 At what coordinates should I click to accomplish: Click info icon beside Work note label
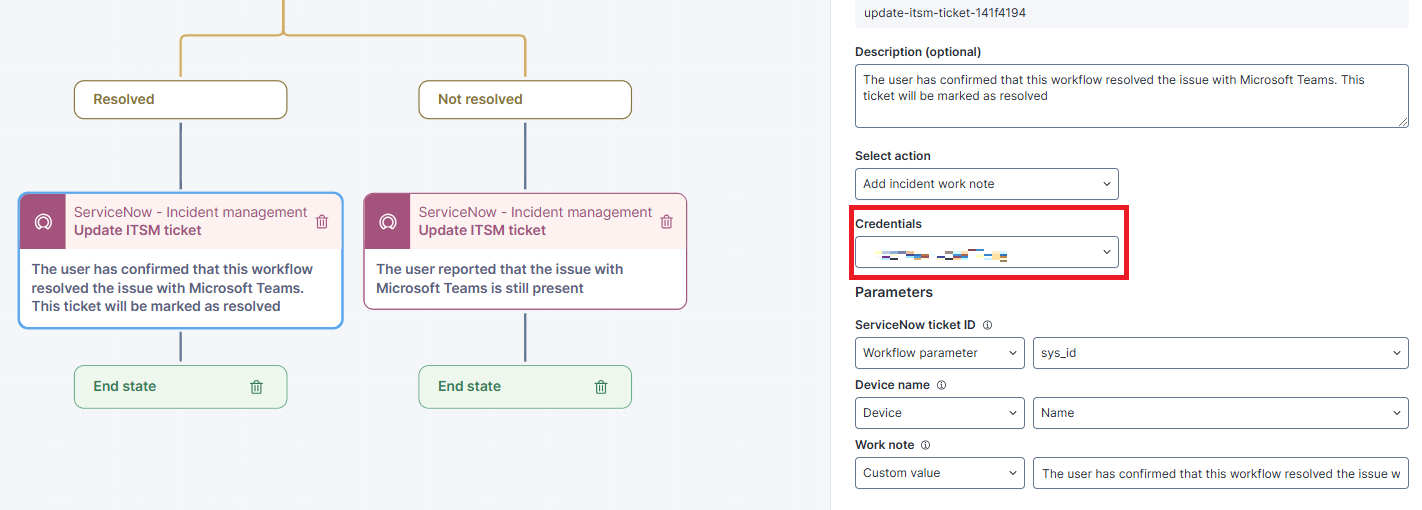click(x=925, y=445)
